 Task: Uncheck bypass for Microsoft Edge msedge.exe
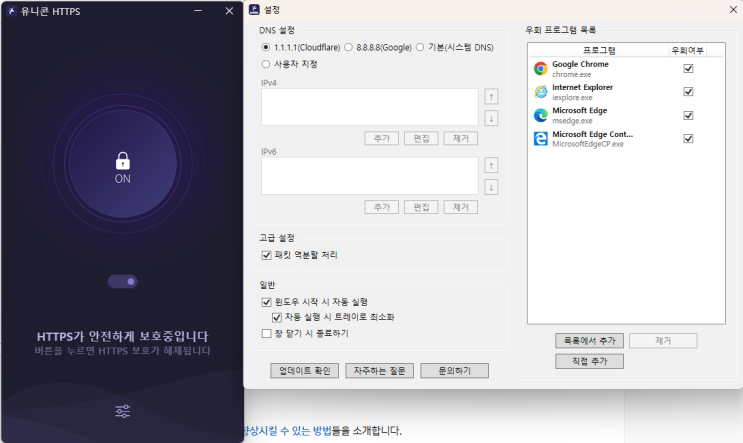tap(689, 115)
